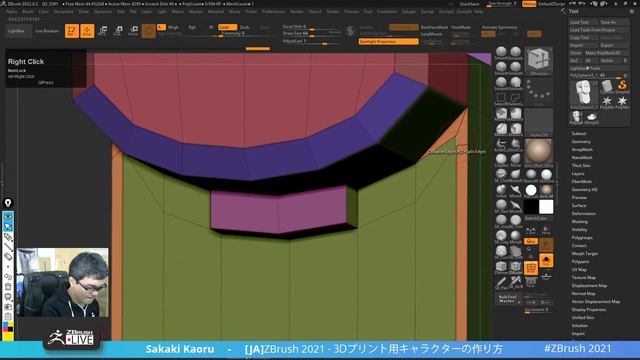Open the Brush menu

click(x=28, y=12)
